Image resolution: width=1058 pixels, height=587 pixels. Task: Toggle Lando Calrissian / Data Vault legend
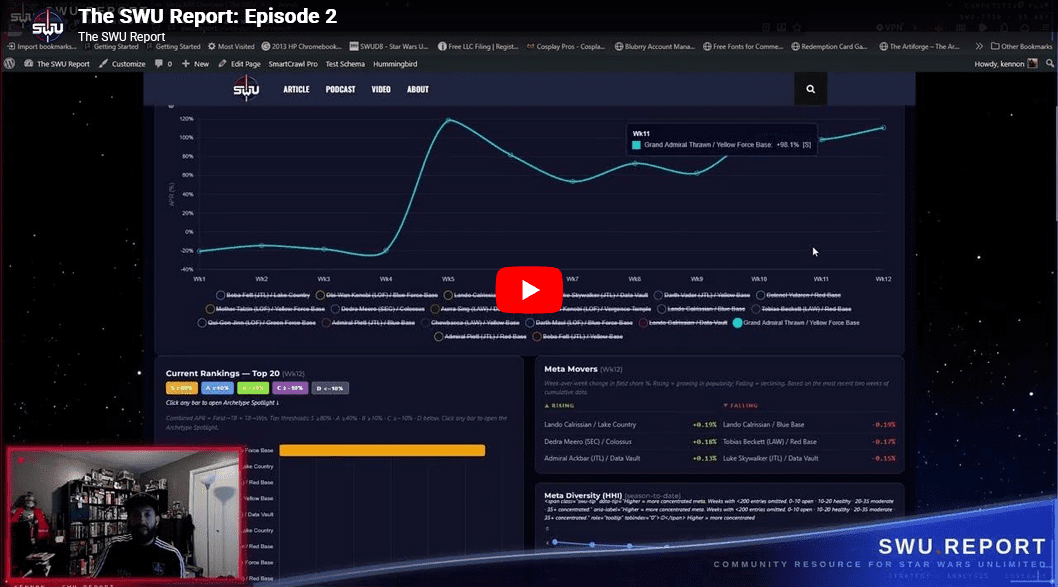click(683, 323)
